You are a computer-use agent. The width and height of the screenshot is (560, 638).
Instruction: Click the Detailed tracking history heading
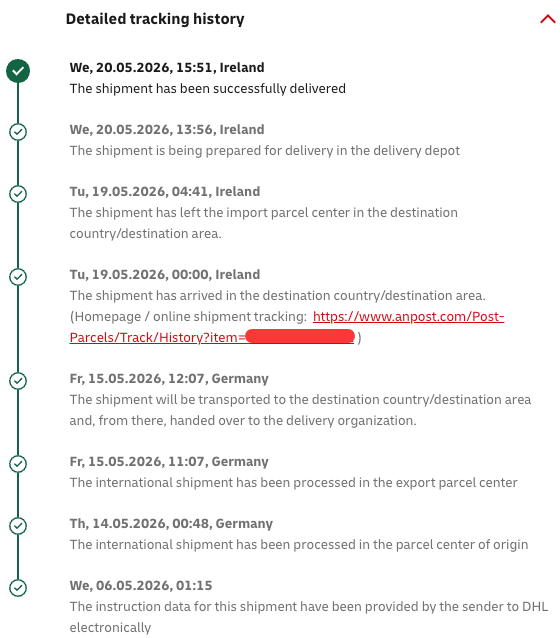click(x=155, y=19)
